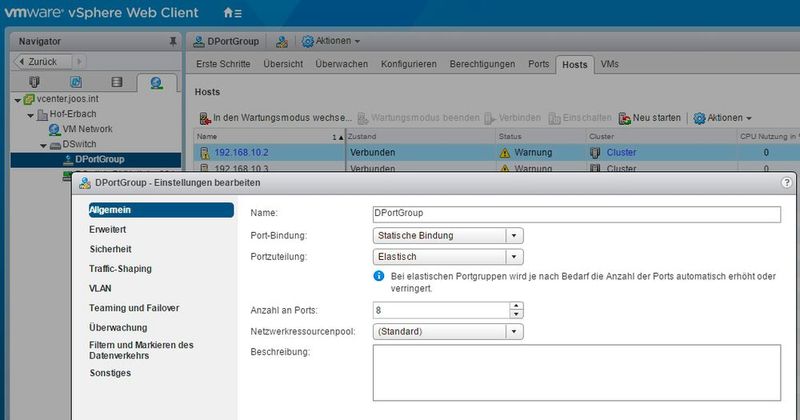Click the DPortGroup header icon
The width and height of the screenshot is (800, 420).
point(198,42)
